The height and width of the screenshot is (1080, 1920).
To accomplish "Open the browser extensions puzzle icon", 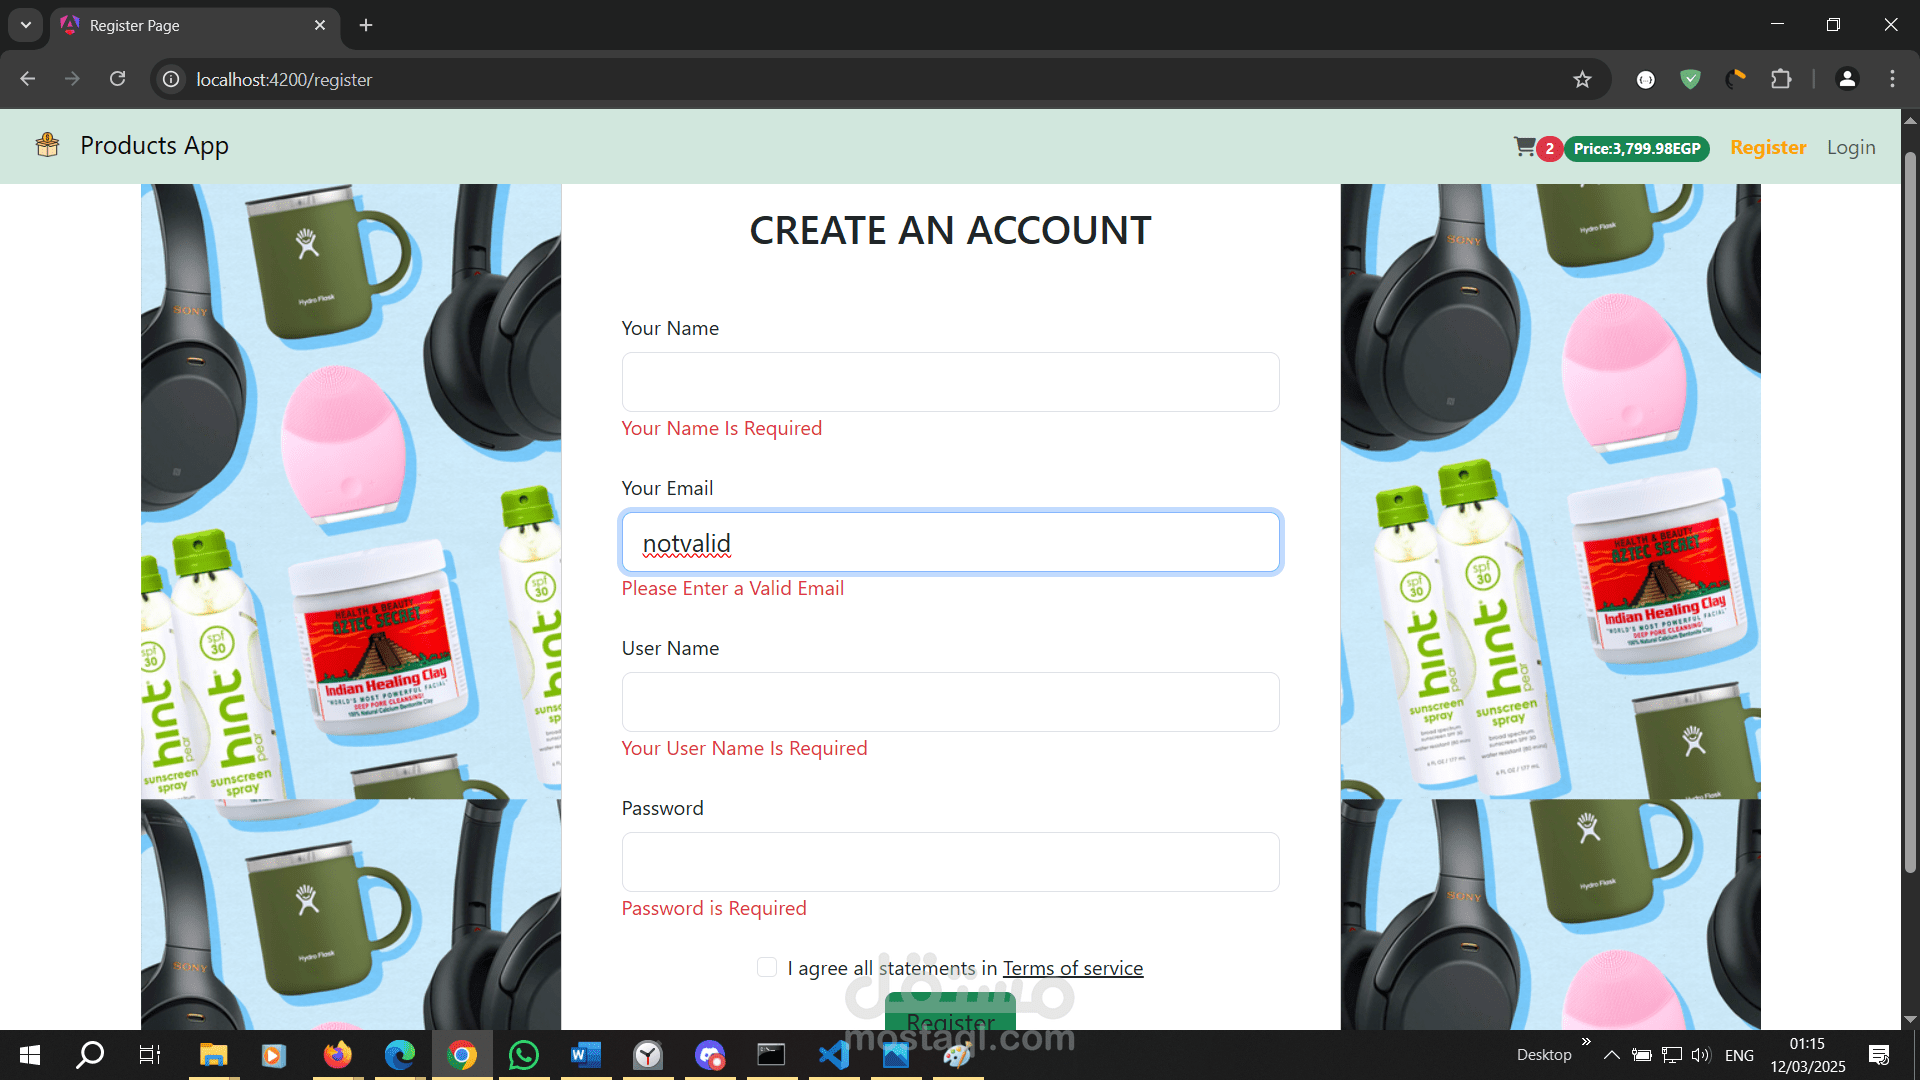I will 1781,79.
